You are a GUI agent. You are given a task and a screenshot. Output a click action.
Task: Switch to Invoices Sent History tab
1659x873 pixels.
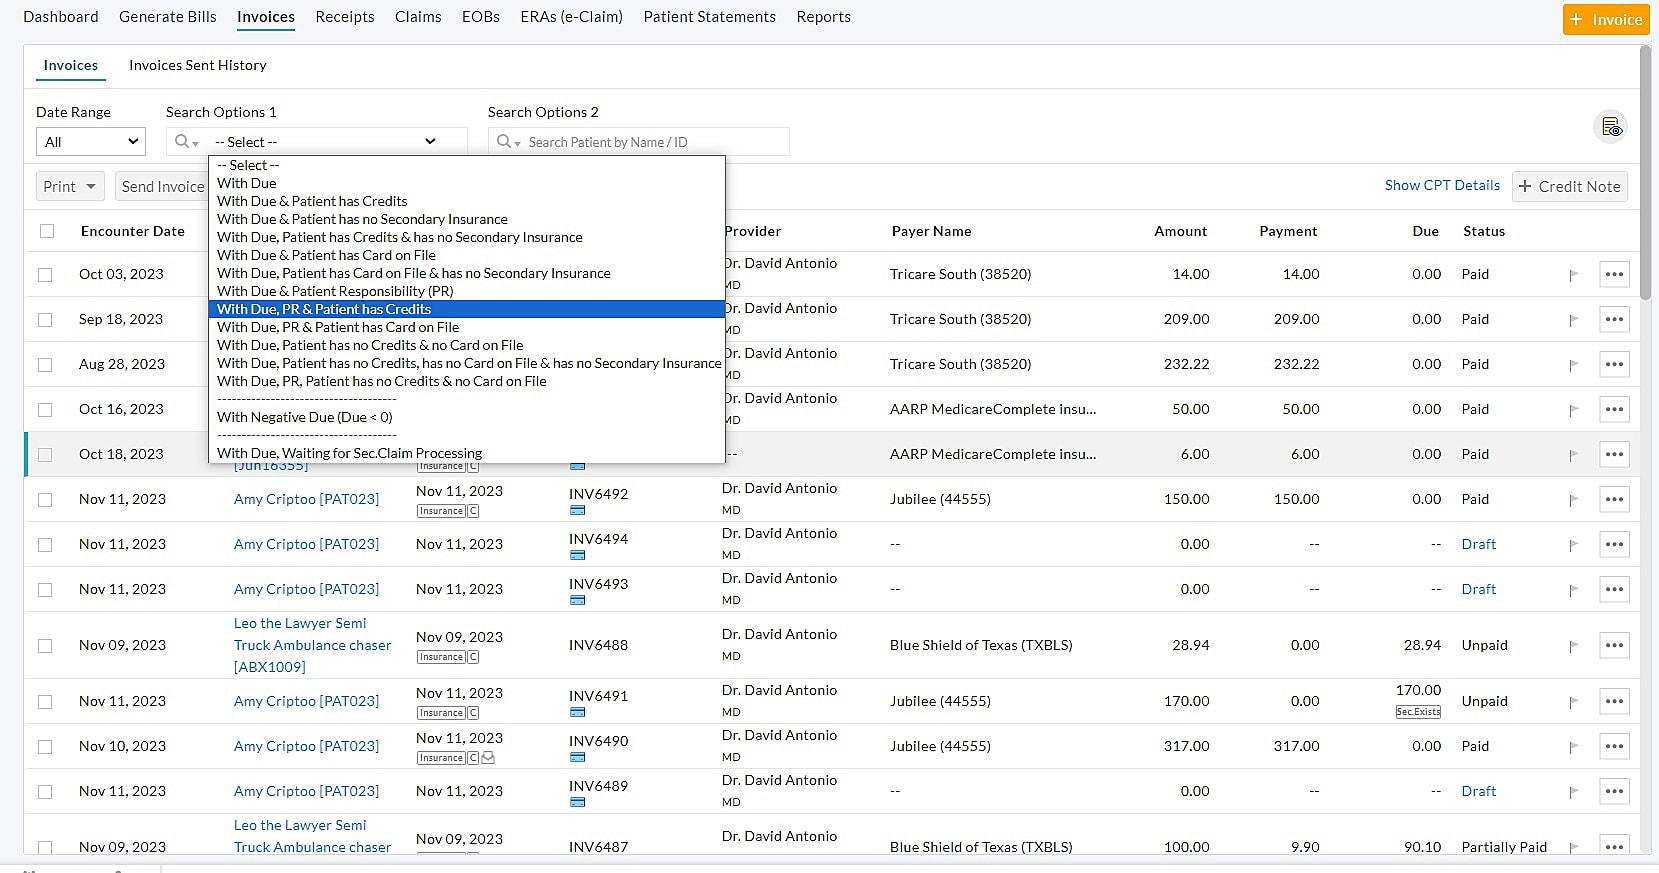click(x=197, y=66)
